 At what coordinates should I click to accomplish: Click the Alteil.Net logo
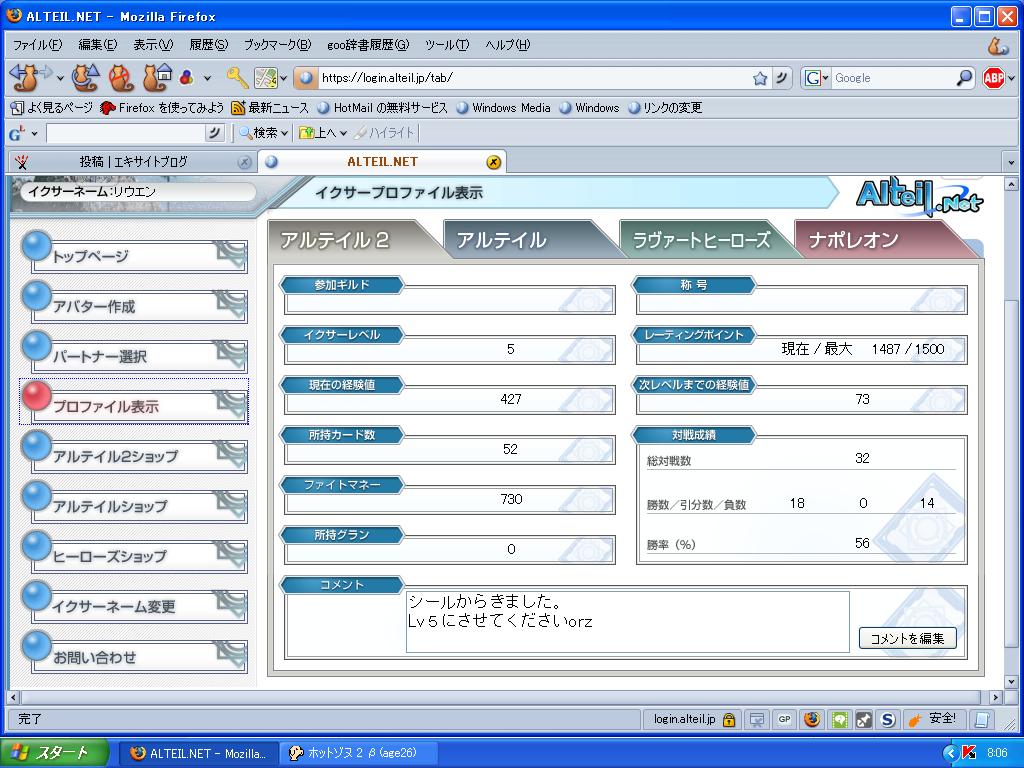point(919,195)
